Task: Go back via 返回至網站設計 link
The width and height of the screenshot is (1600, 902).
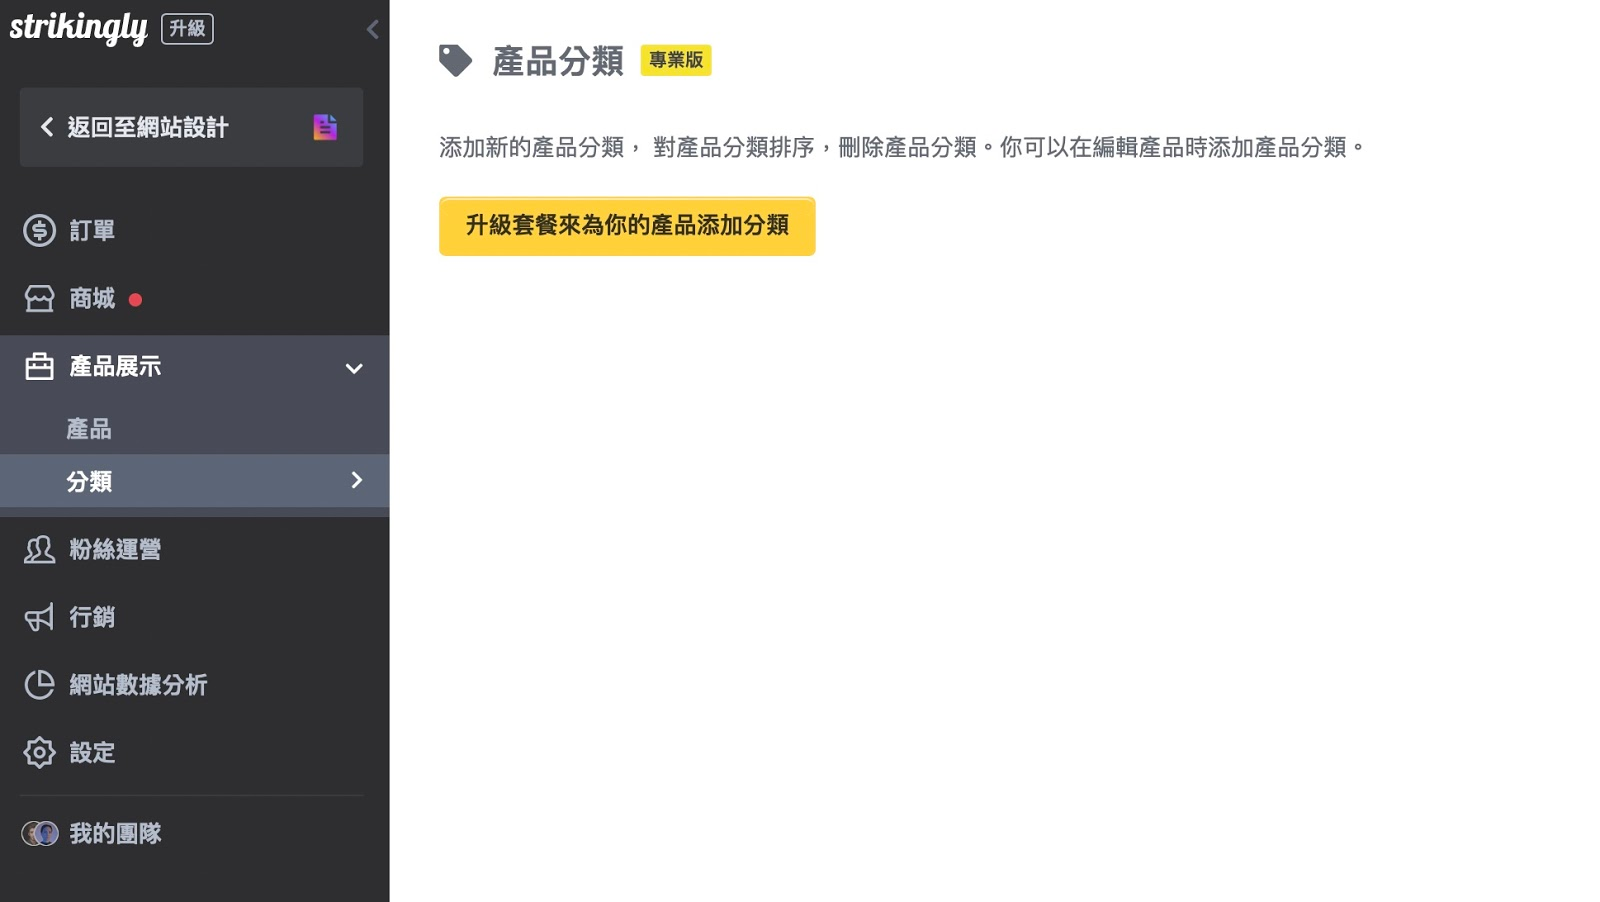Action: (146, 127)
